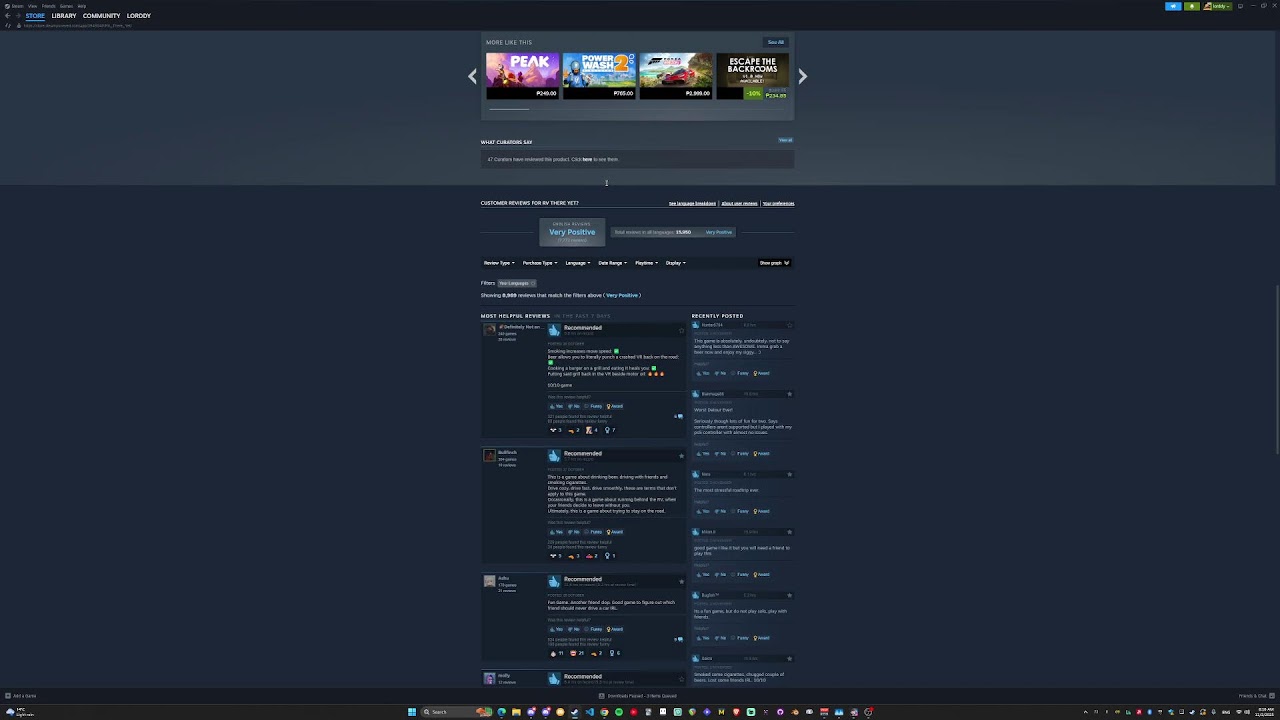Open the PowerWash Simulator 2 thumbnail
The width and height of the screenshot is (1280, 720).
599,70
